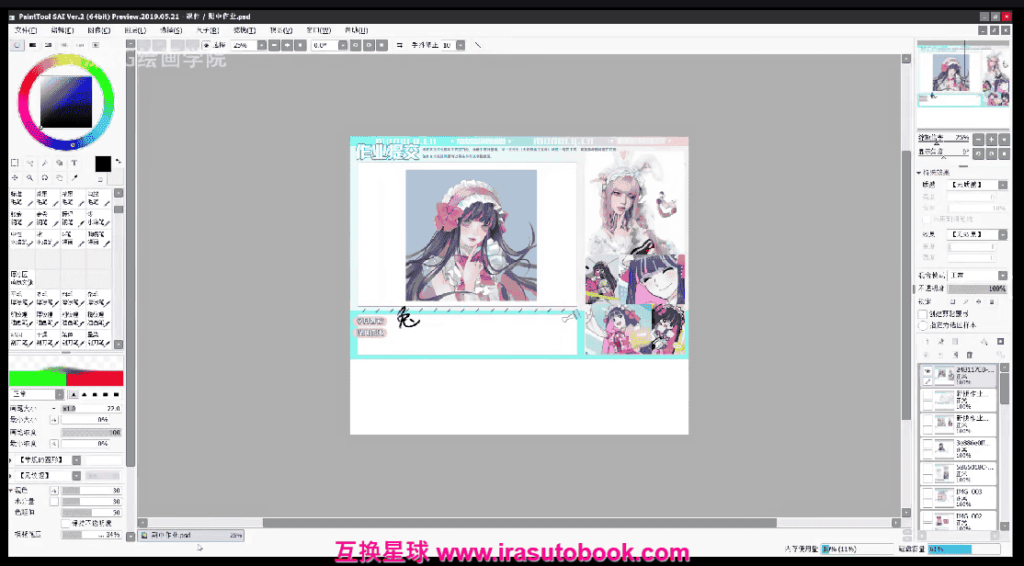Open the stabilizer level dropdown
1024x566 pixels.
[460, 45]
